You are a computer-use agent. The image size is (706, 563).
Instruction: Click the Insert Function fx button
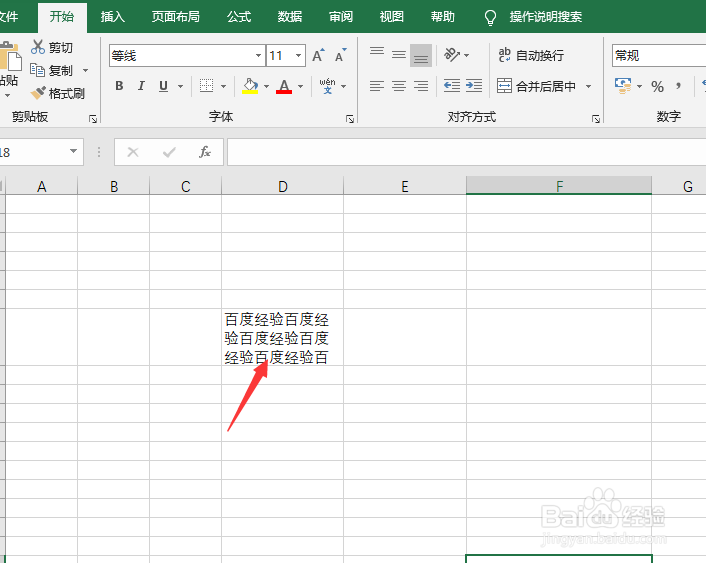(x=205, y=152)
